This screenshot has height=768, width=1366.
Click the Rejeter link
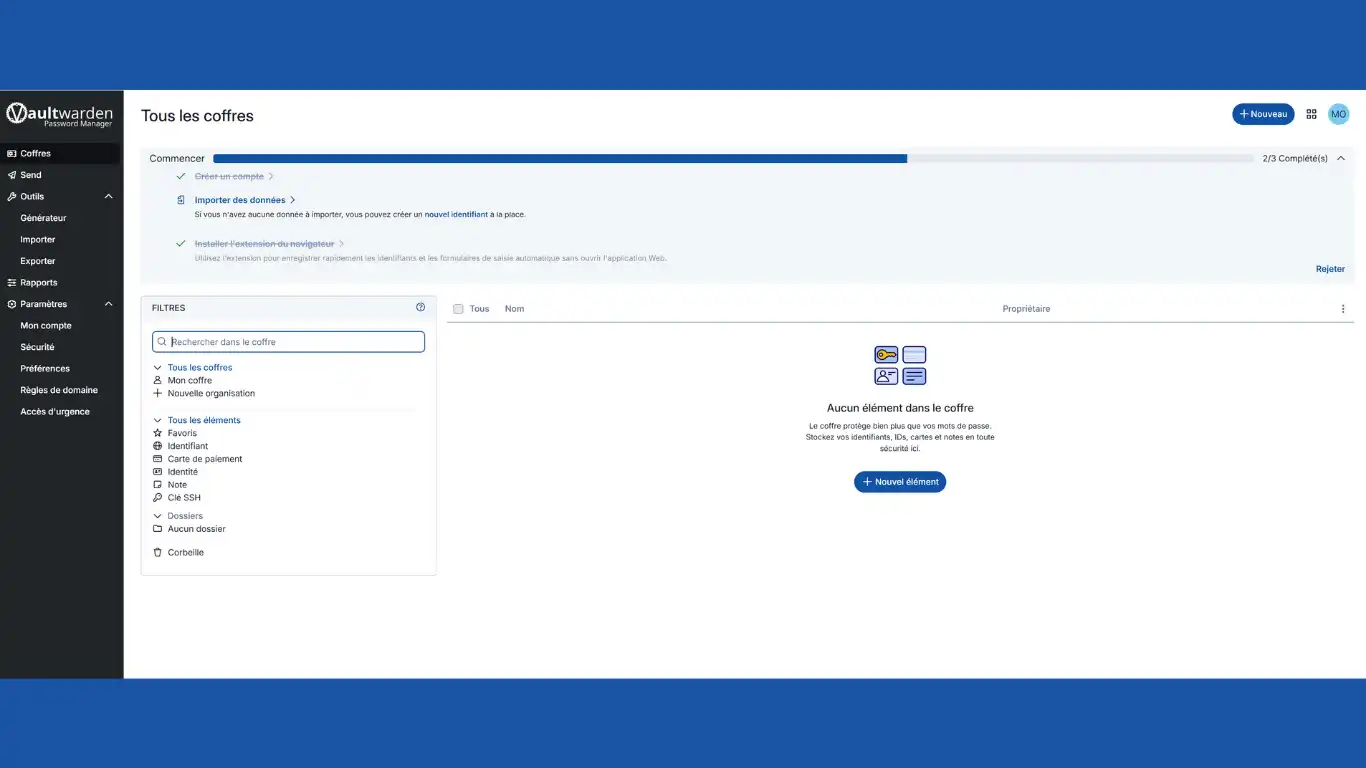tap(1329, 269)
